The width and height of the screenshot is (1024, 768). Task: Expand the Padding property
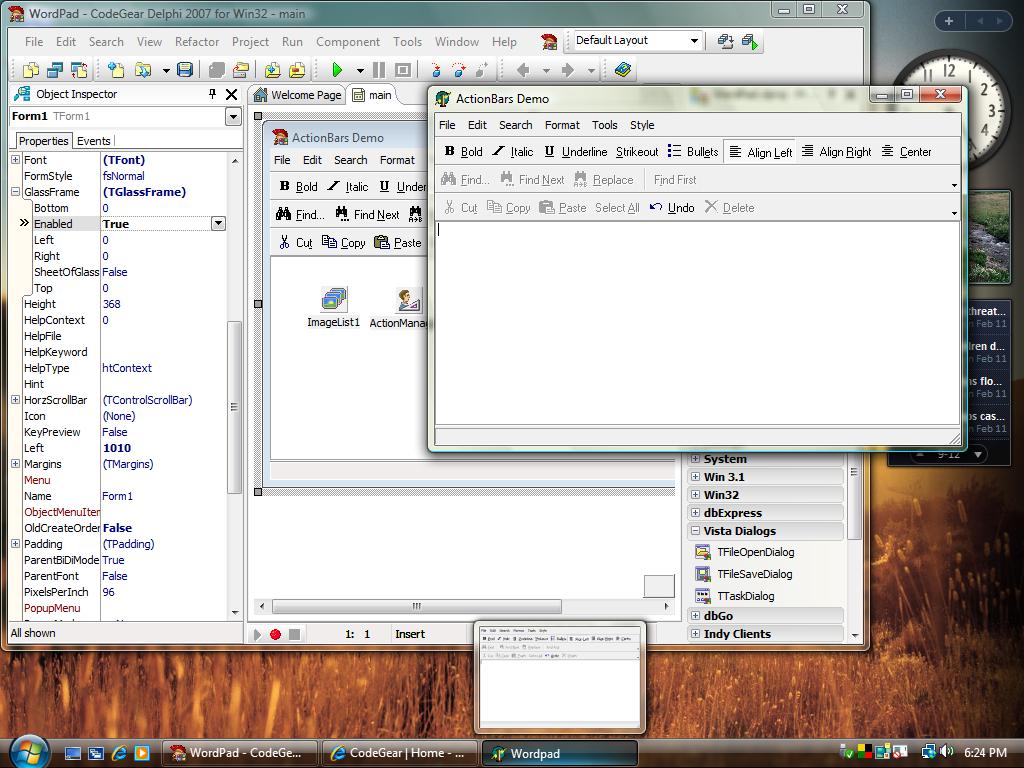tap(16, 543)
